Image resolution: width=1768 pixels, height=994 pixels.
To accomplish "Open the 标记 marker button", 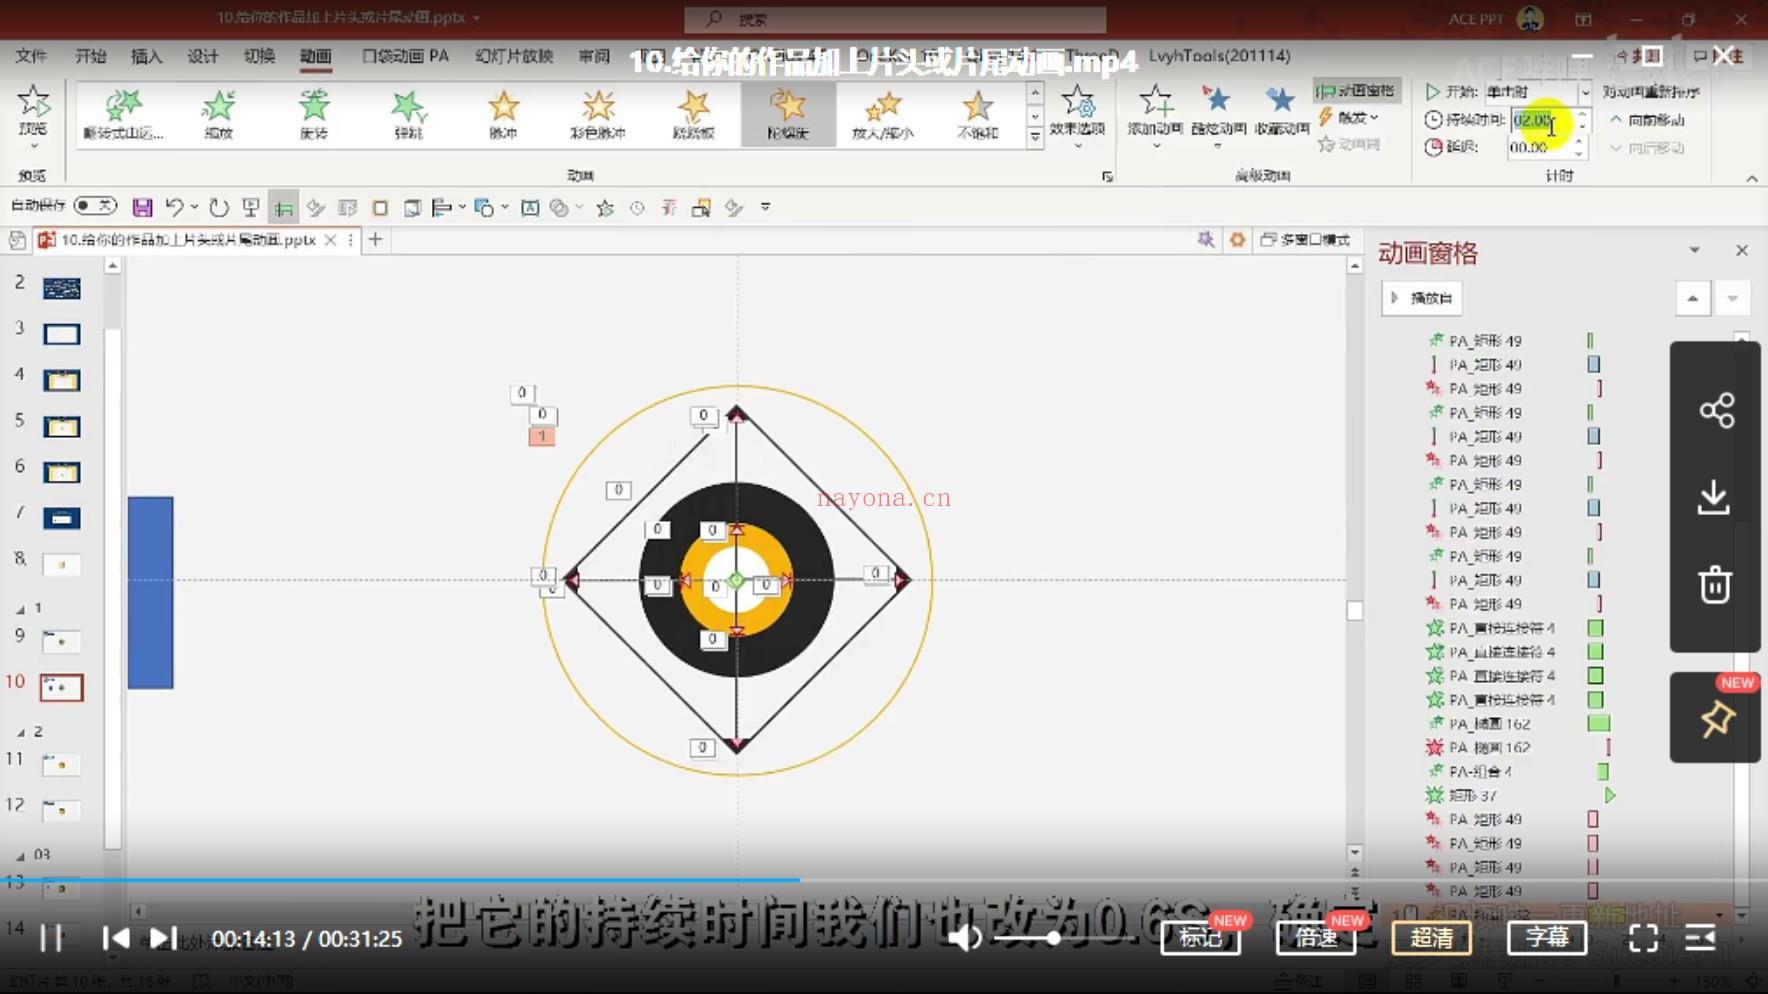I will pyautogui.click(x=1200, y=938).
